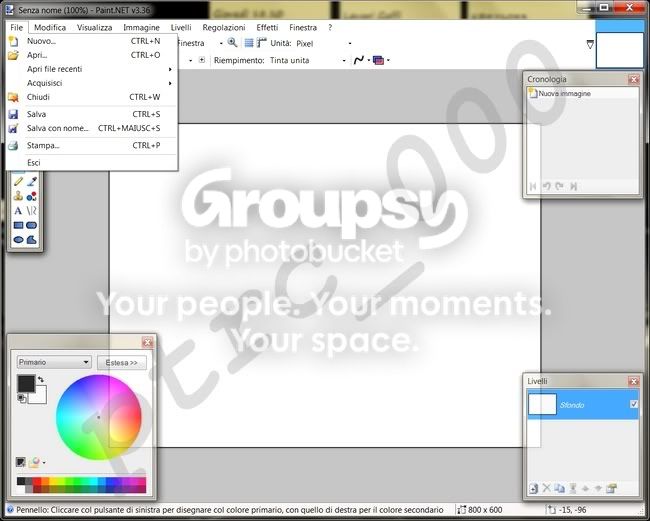650x521 pixels.
Task: Close the colors panel
Action: click(x=147, y=342)
